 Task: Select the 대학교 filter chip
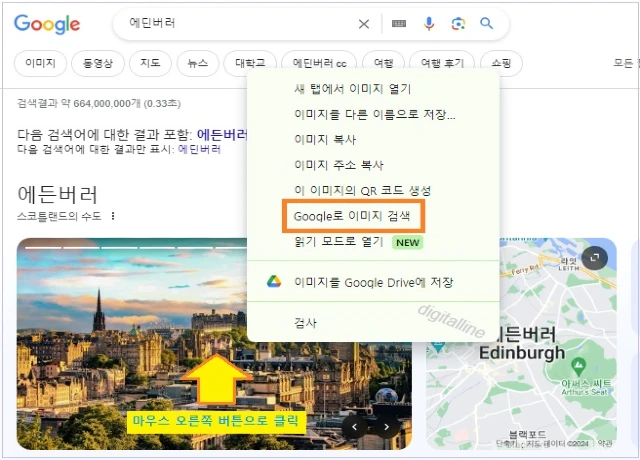tap(250, 63)
